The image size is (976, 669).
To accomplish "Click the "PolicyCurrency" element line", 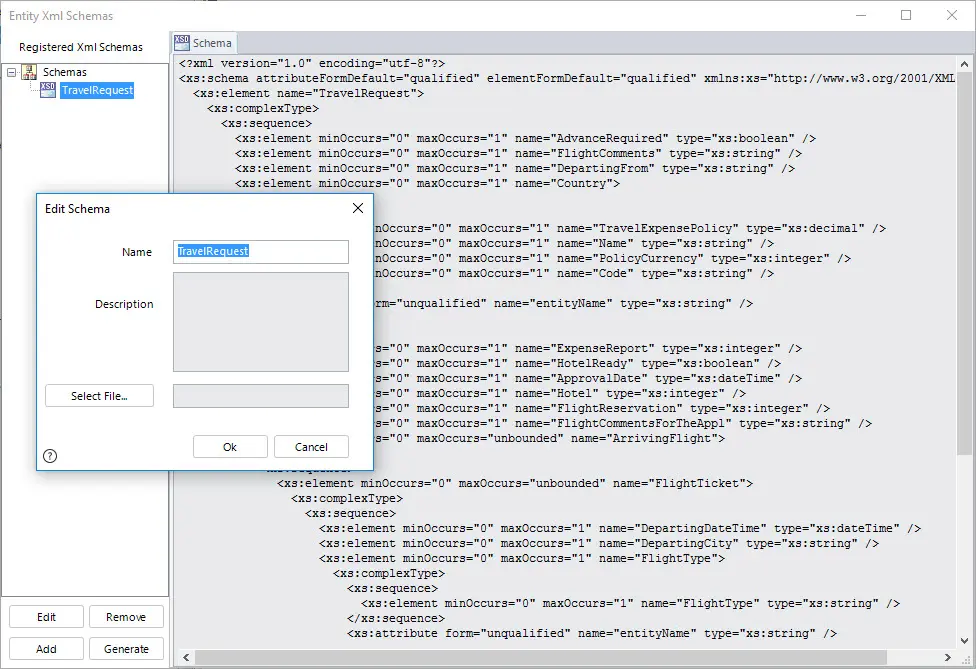I will [x=612, y=258].
